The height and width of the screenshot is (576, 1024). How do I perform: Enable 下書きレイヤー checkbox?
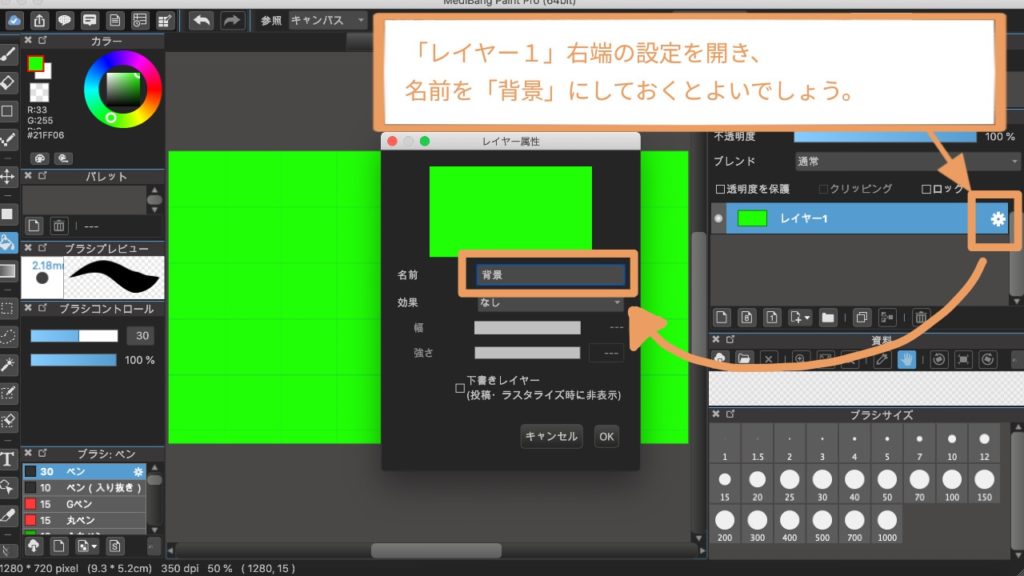pos(460,387)
